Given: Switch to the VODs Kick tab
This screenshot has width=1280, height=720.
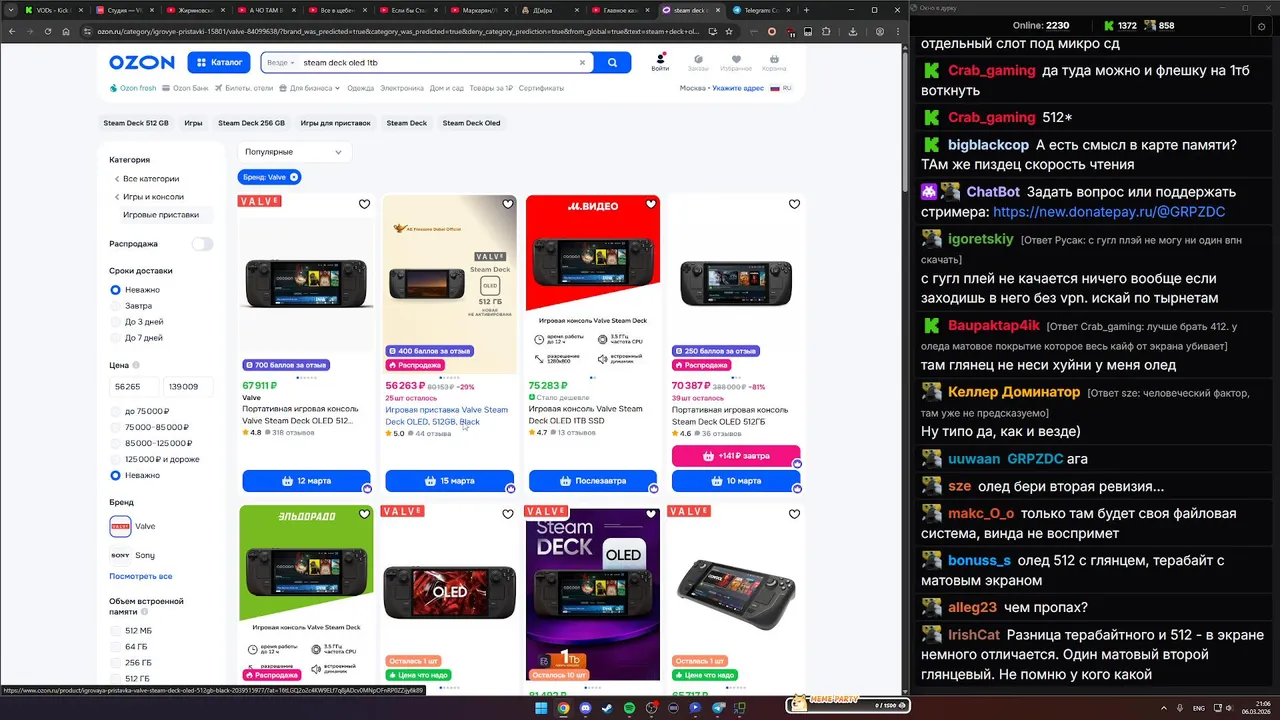Looking at the screenshot, I should (55, 10).
